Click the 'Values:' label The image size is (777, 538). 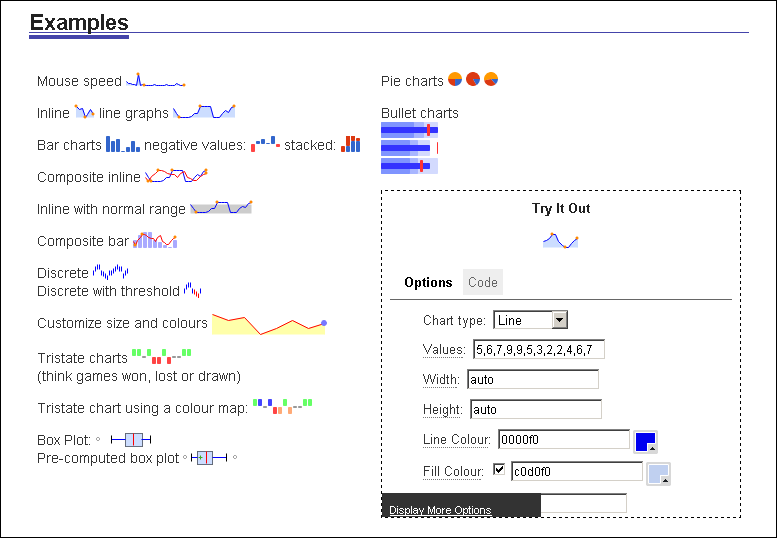pyautogui.click(x=444, y=350)
